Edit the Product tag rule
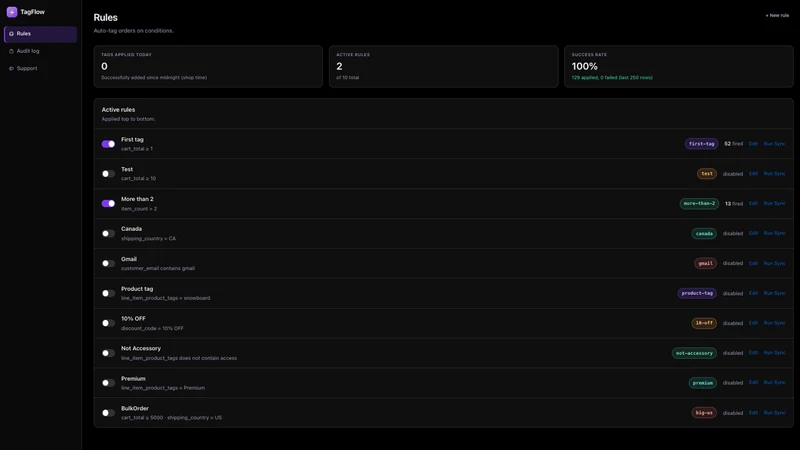 coord(753,293)
